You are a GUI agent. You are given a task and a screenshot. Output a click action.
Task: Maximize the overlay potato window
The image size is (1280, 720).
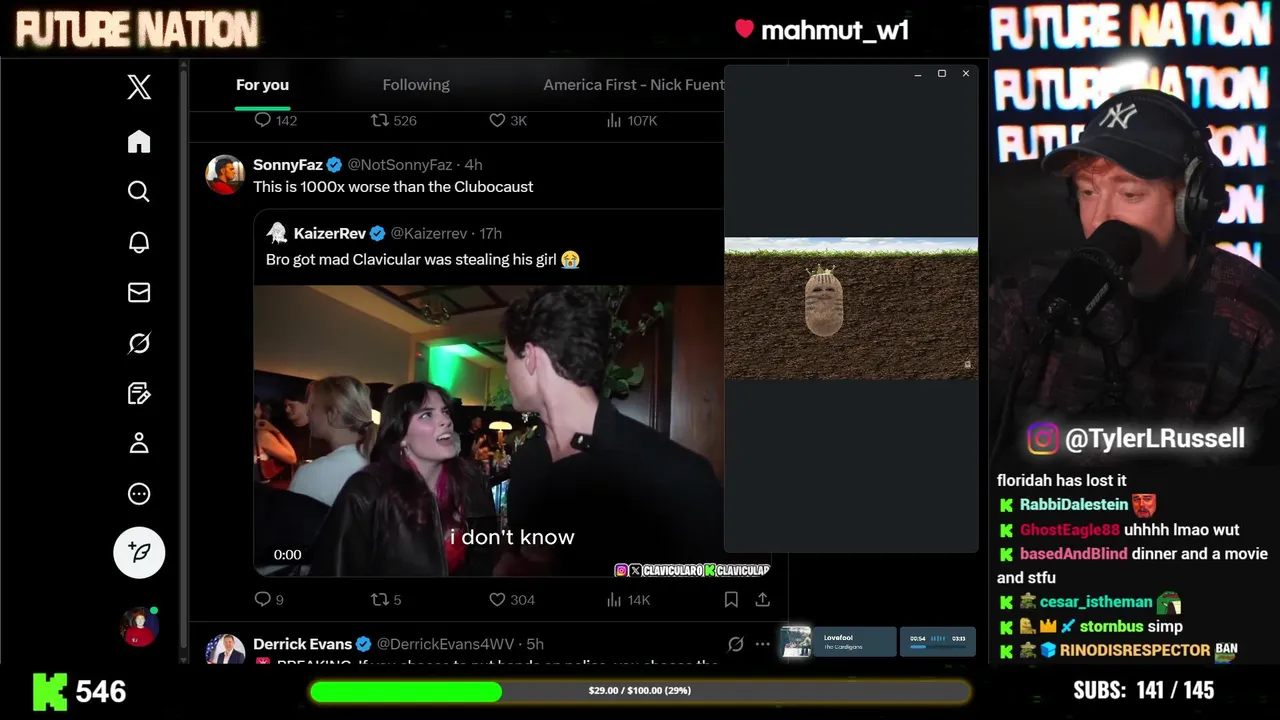click(x=942, y=74)
